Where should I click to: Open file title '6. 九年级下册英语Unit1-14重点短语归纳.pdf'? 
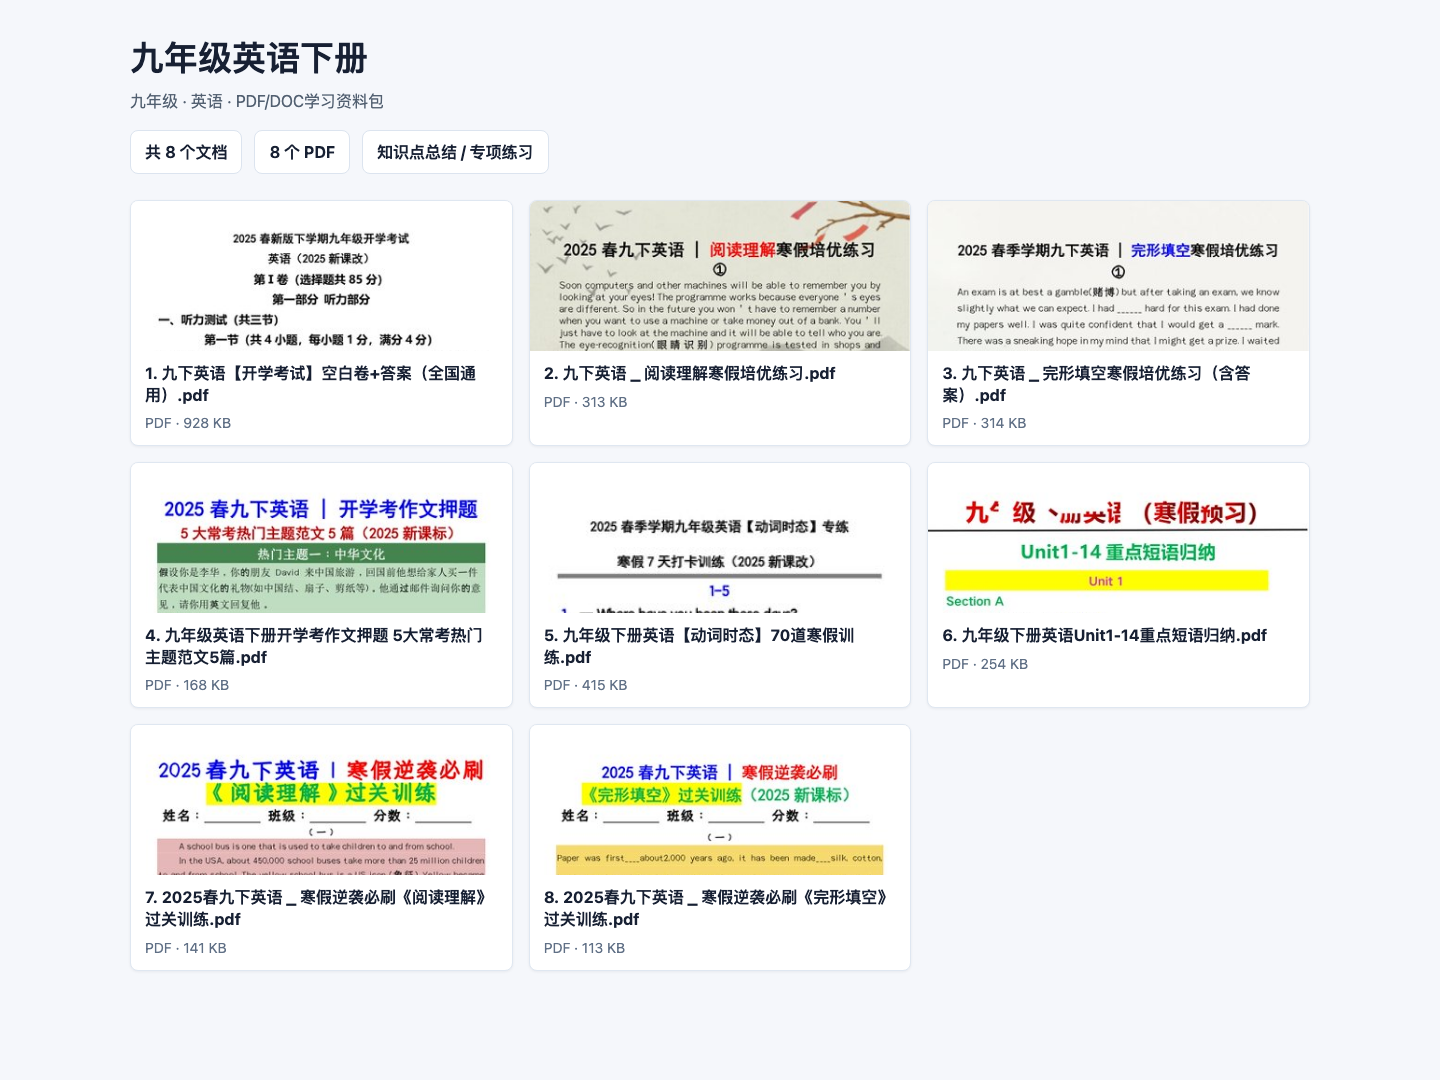point(1104,635)
